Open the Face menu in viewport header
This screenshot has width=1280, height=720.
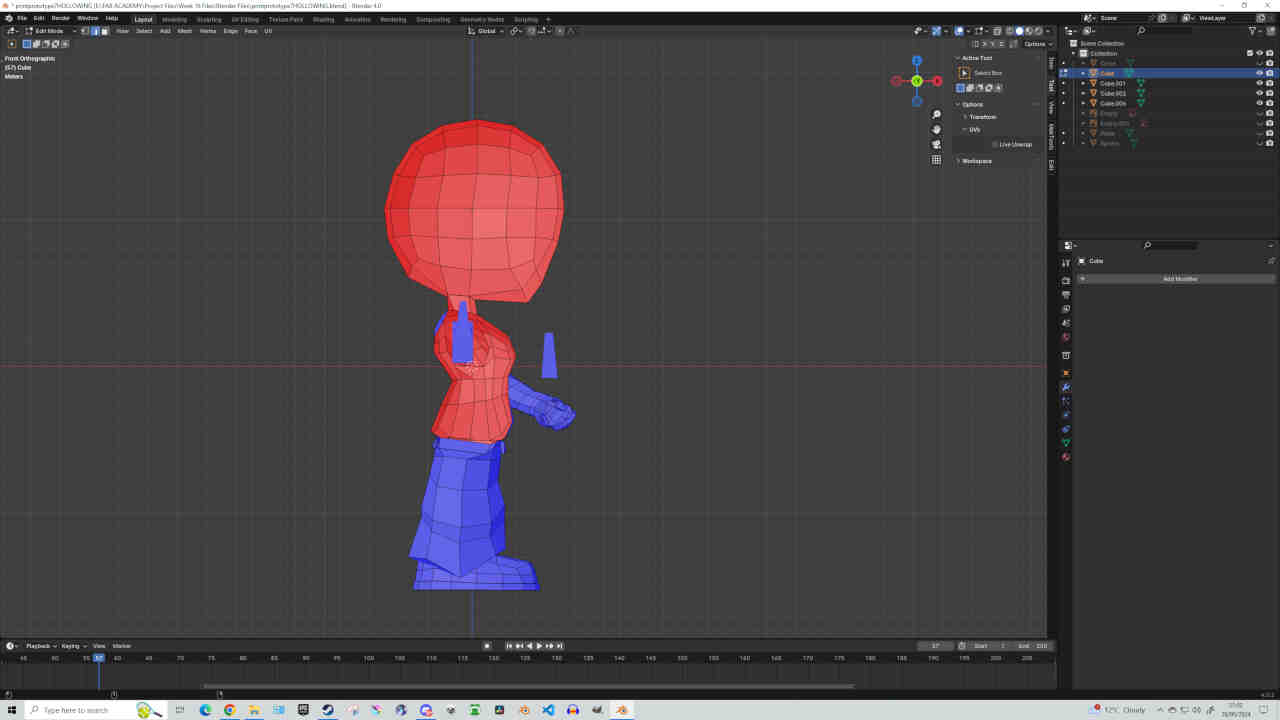(x=251, y=31)
